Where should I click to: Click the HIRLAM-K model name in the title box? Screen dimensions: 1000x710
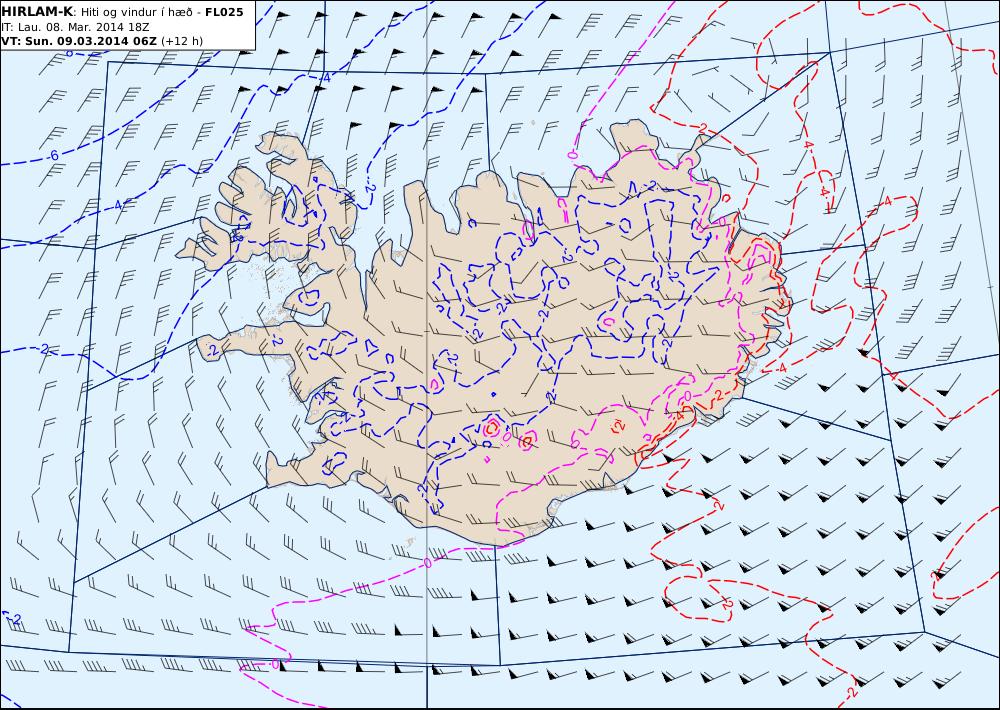point(37,12)
